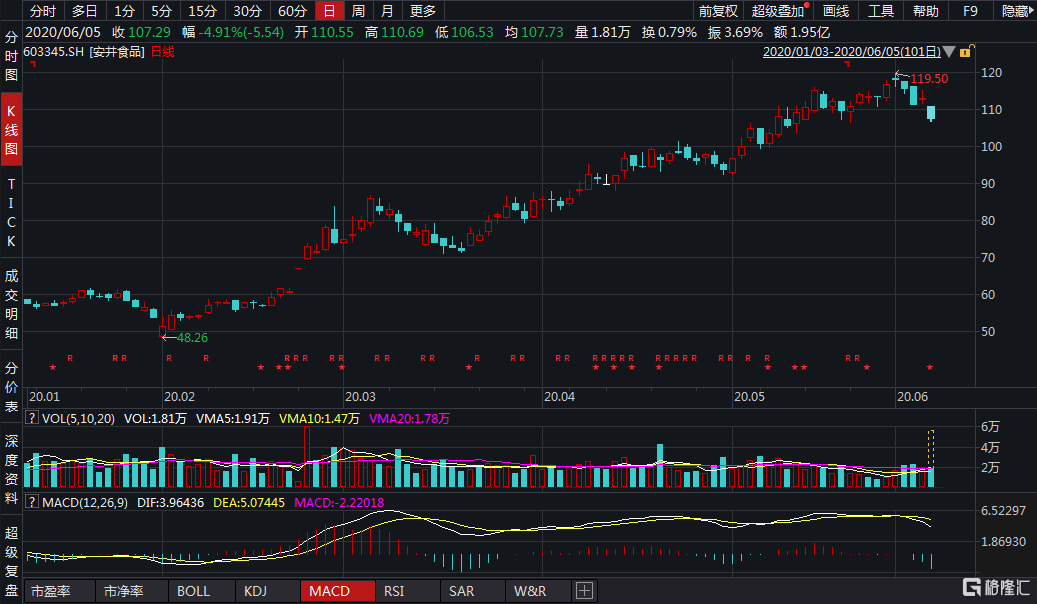Screen dimensions: 1037x604
Task: Select the 60分 timeframe
Action: point(292,11)
